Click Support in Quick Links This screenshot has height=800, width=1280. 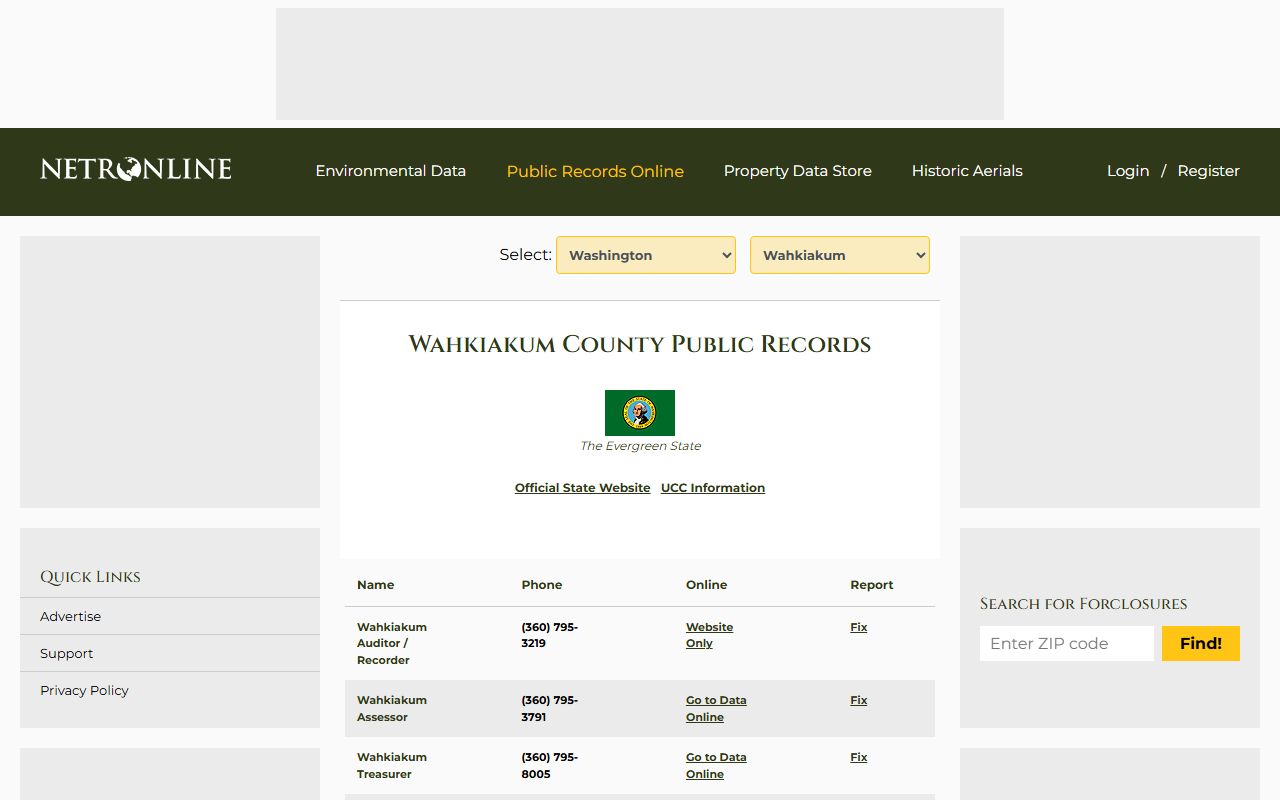[66, 653]
